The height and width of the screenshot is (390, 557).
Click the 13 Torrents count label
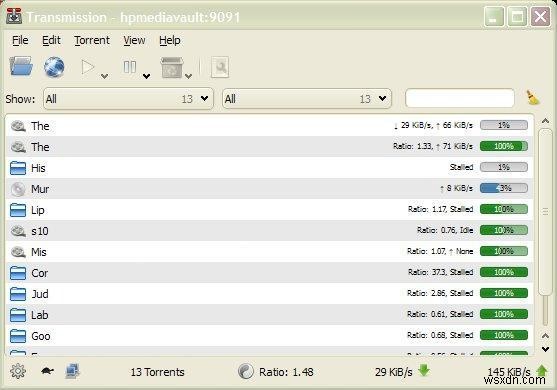click(x=157, y=372)
